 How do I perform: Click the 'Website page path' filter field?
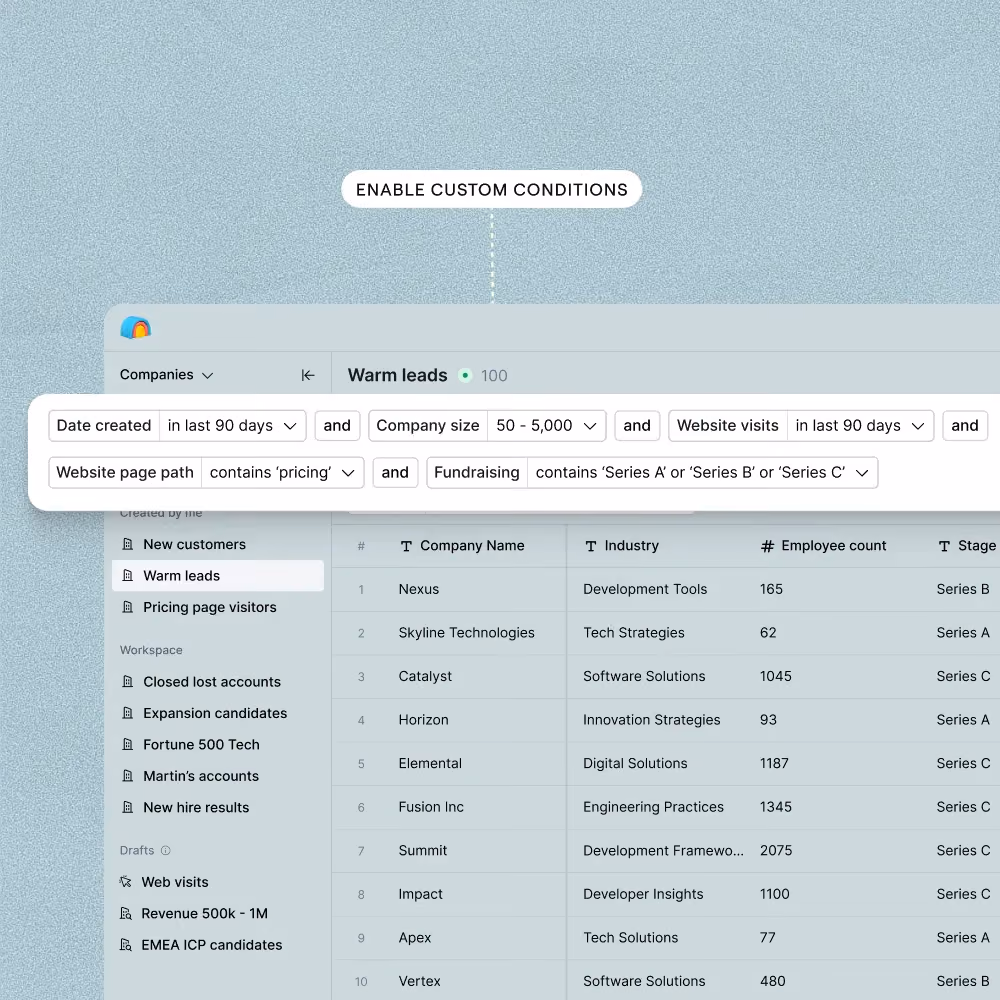pyautogui.click(x=125, y=473)
